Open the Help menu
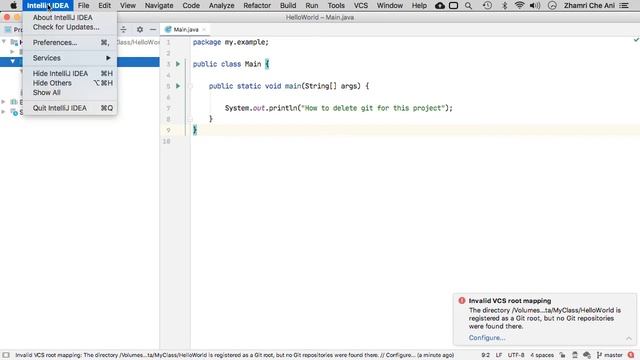640x360 pixels. [419, 5]
